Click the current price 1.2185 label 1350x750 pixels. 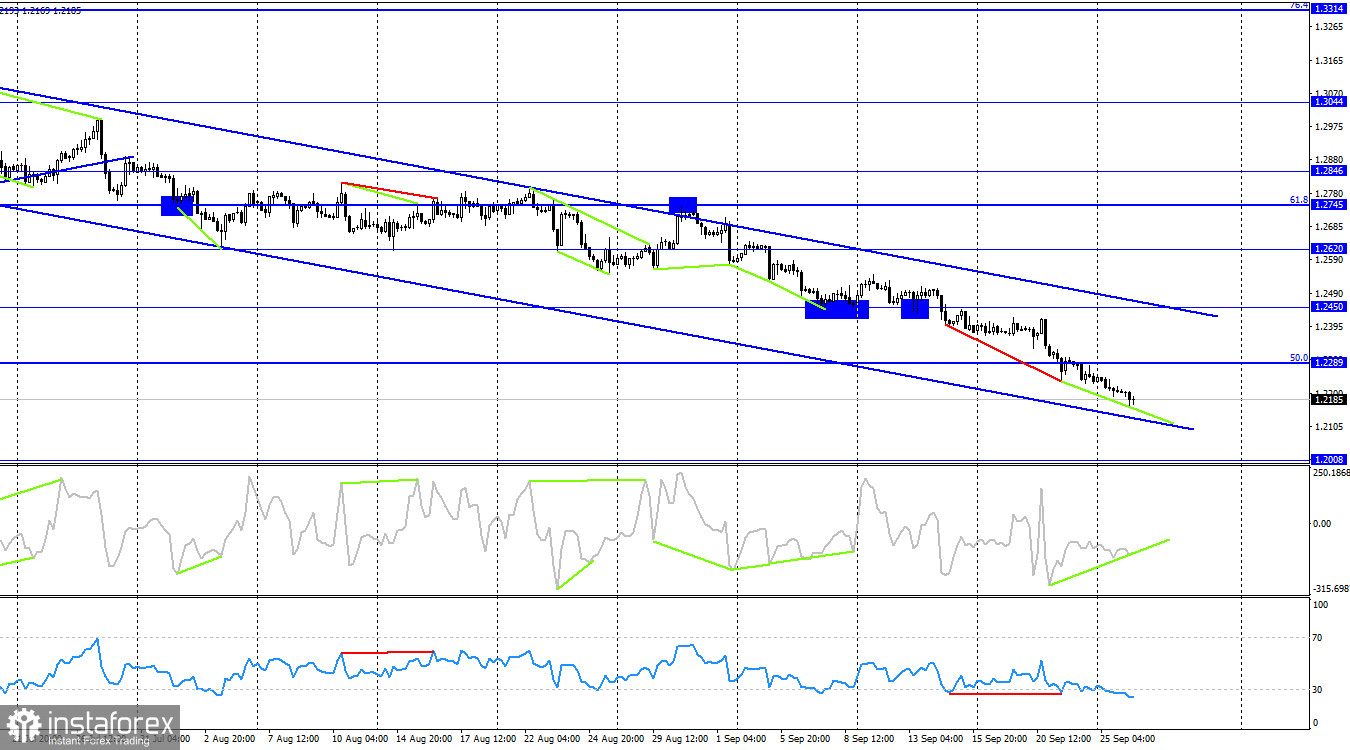(x=1329, y=400)
